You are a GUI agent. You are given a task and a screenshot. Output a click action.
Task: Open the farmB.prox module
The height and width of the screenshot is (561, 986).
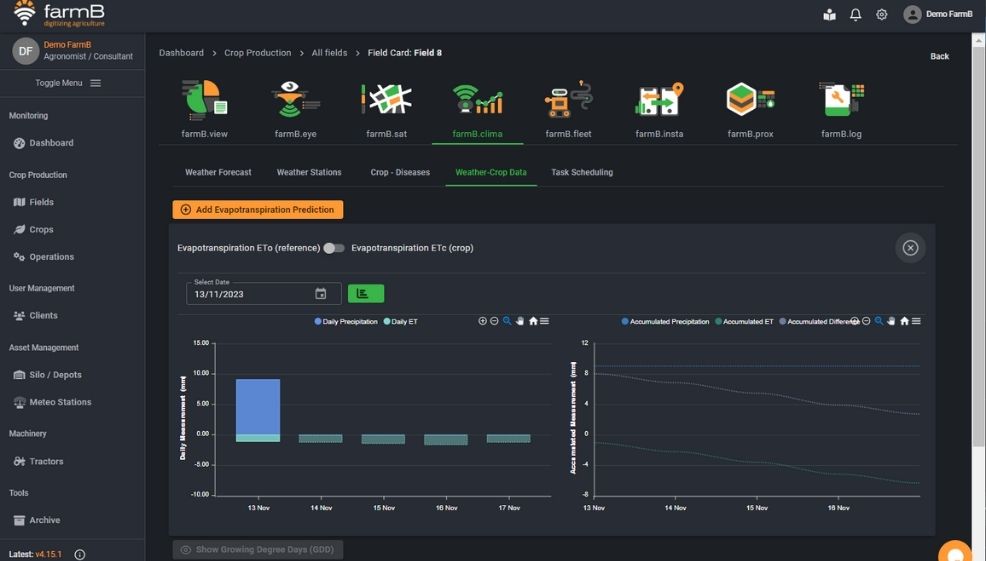click(x=750, y=108)
